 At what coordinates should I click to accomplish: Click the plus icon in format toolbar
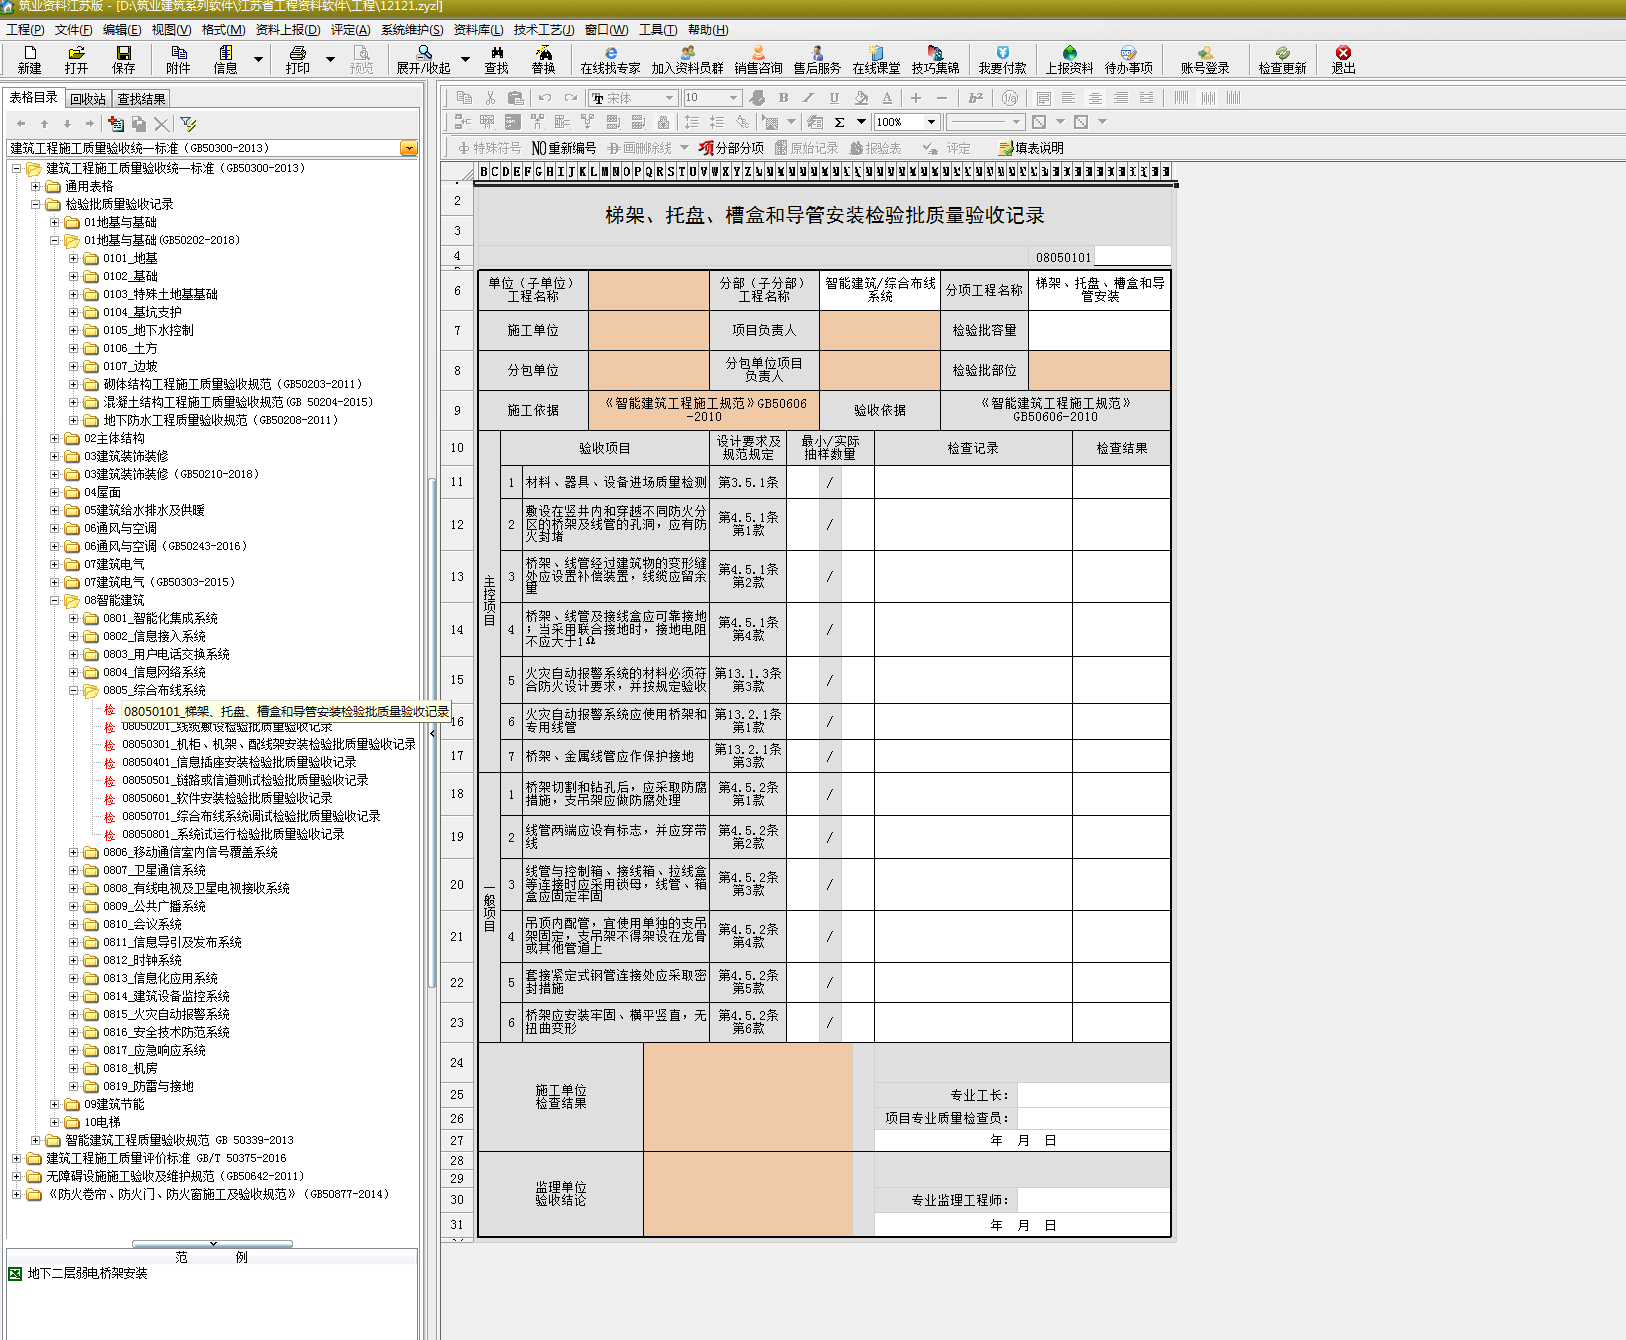point(915,98)
